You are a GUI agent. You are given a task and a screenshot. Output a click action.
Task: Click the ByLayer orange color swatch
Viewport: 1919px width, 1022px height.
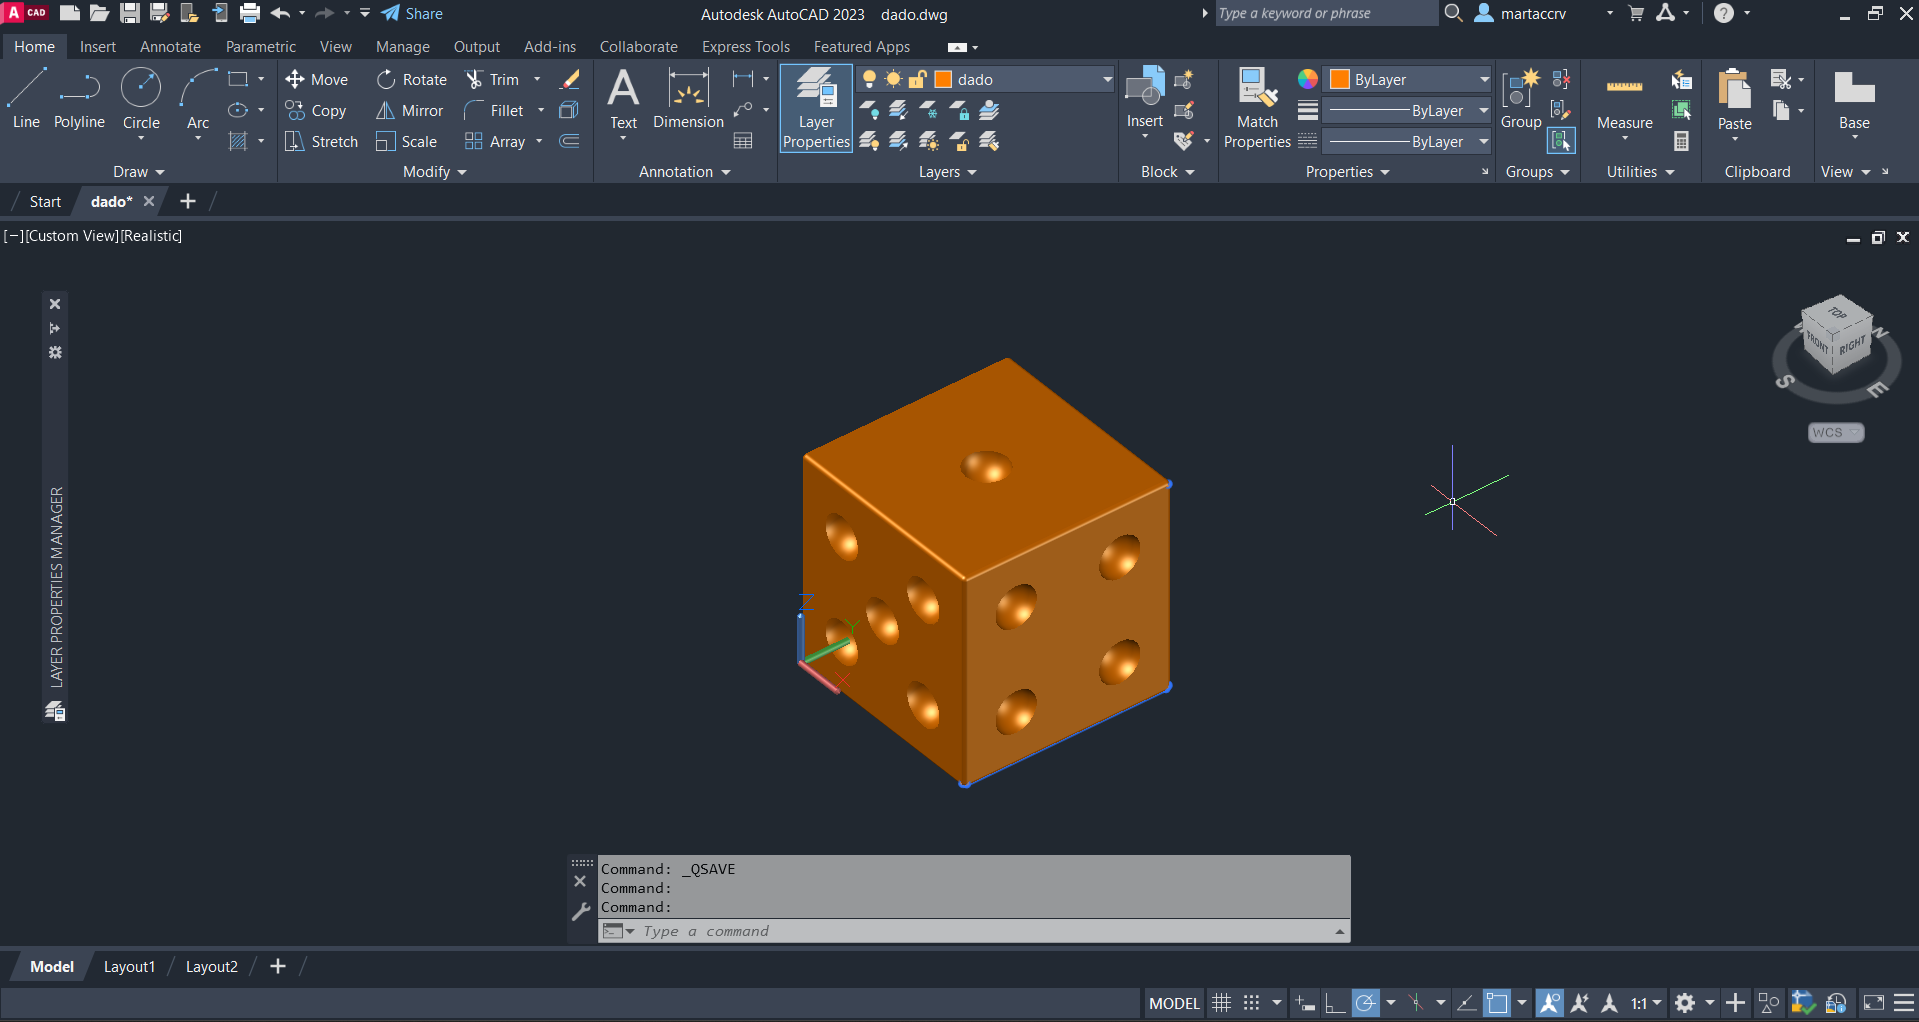point(1340,79)
